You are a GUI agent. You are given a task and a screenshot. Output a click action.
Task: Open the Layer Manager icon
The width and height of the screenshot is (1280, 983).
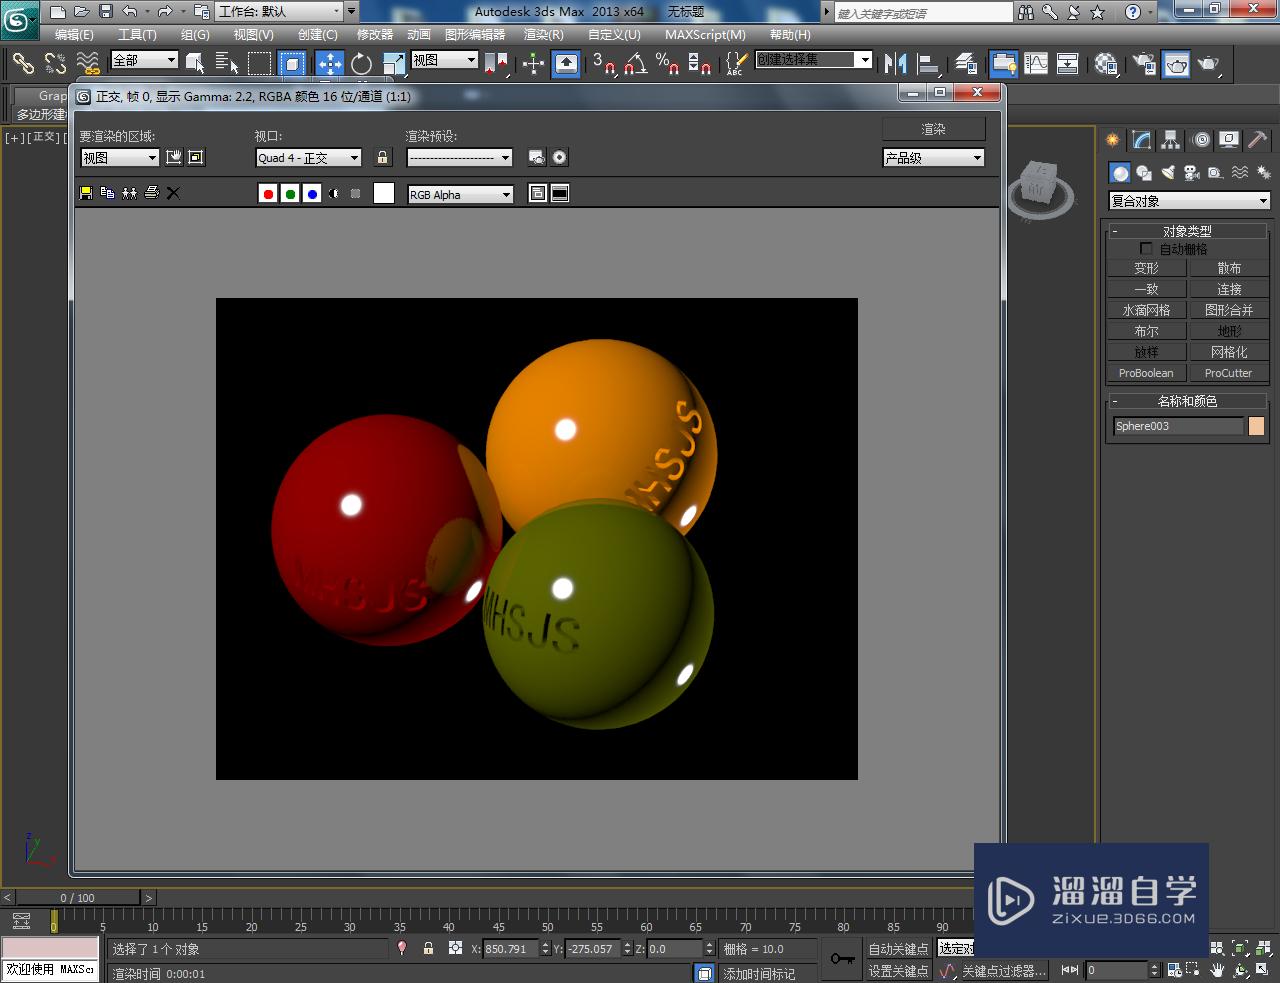(965, 63)
